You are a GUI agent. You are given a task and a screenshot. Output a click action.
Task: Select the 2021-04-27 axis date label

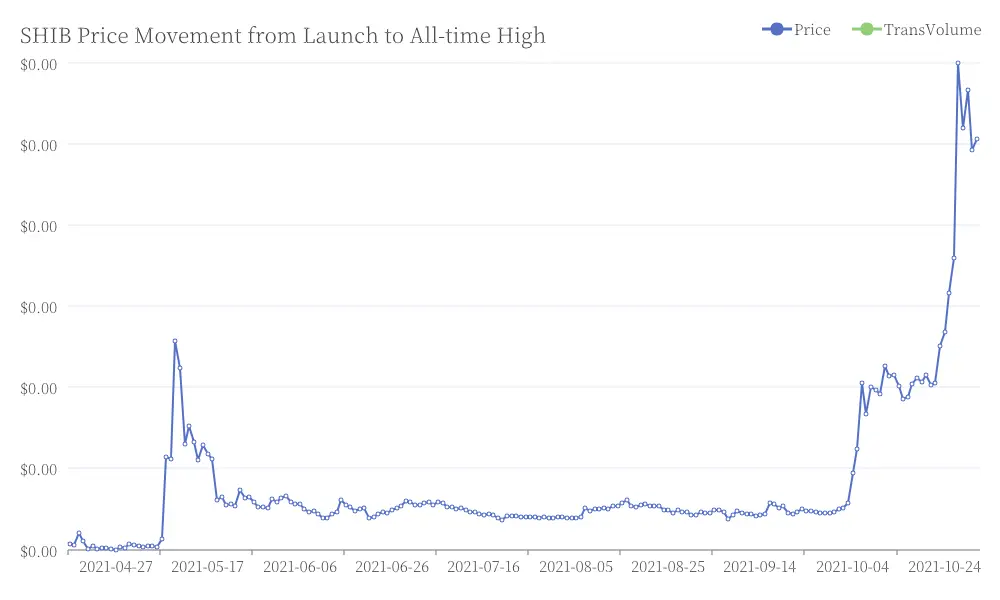click(x=115, y=566)
